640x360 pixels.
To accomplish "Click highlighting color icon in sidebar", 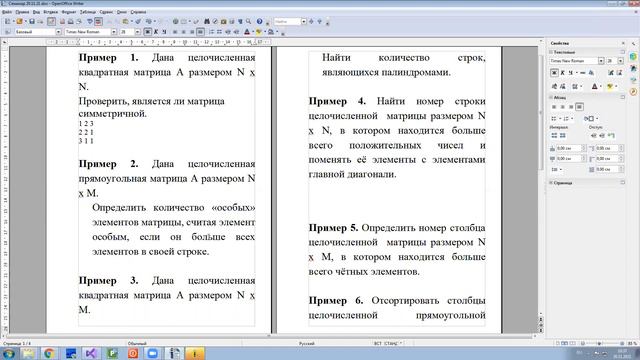I will pyautogui.click(x=610, y=86).
